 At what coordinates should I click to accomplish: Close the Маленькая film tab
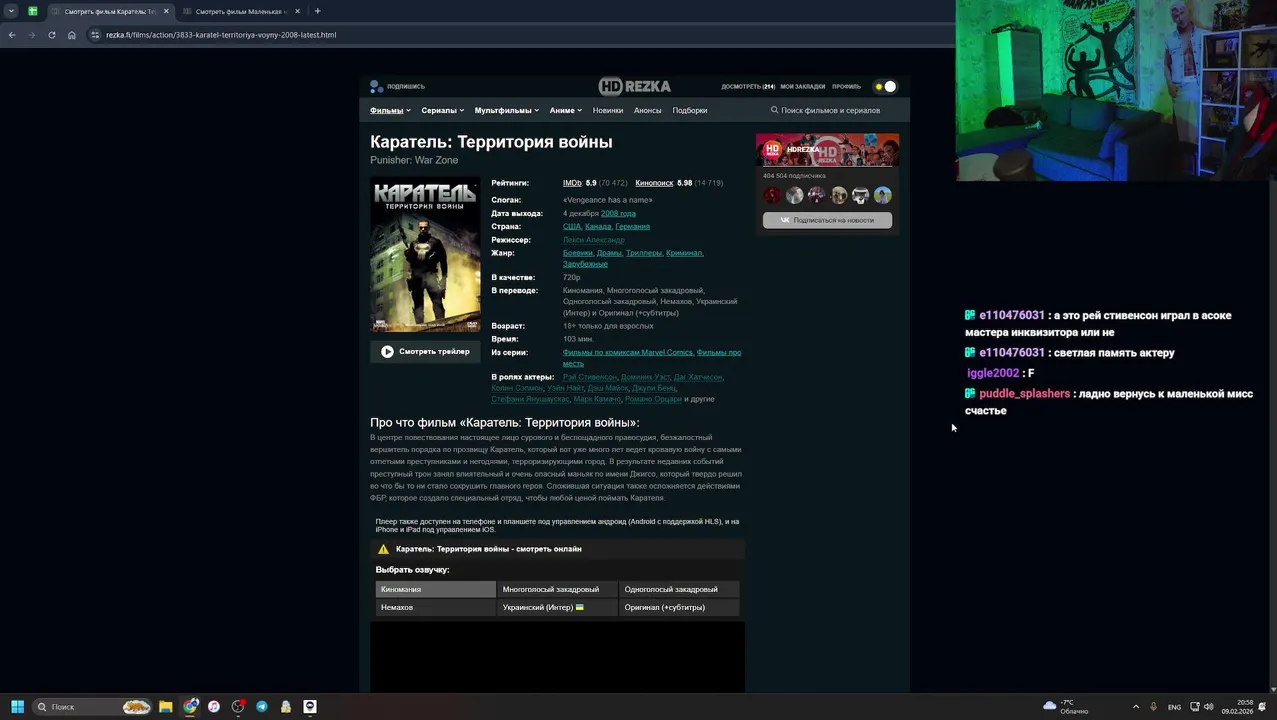(297, 11)
